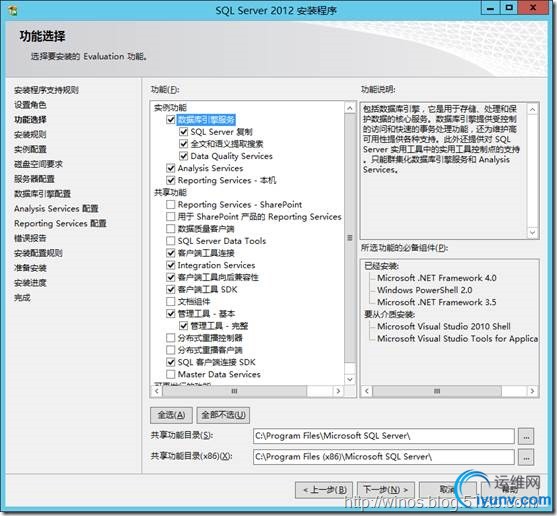This screenshot has width=557, height=516.
Task: Maximize the SQL Server setup window
Action: [509, 8]
